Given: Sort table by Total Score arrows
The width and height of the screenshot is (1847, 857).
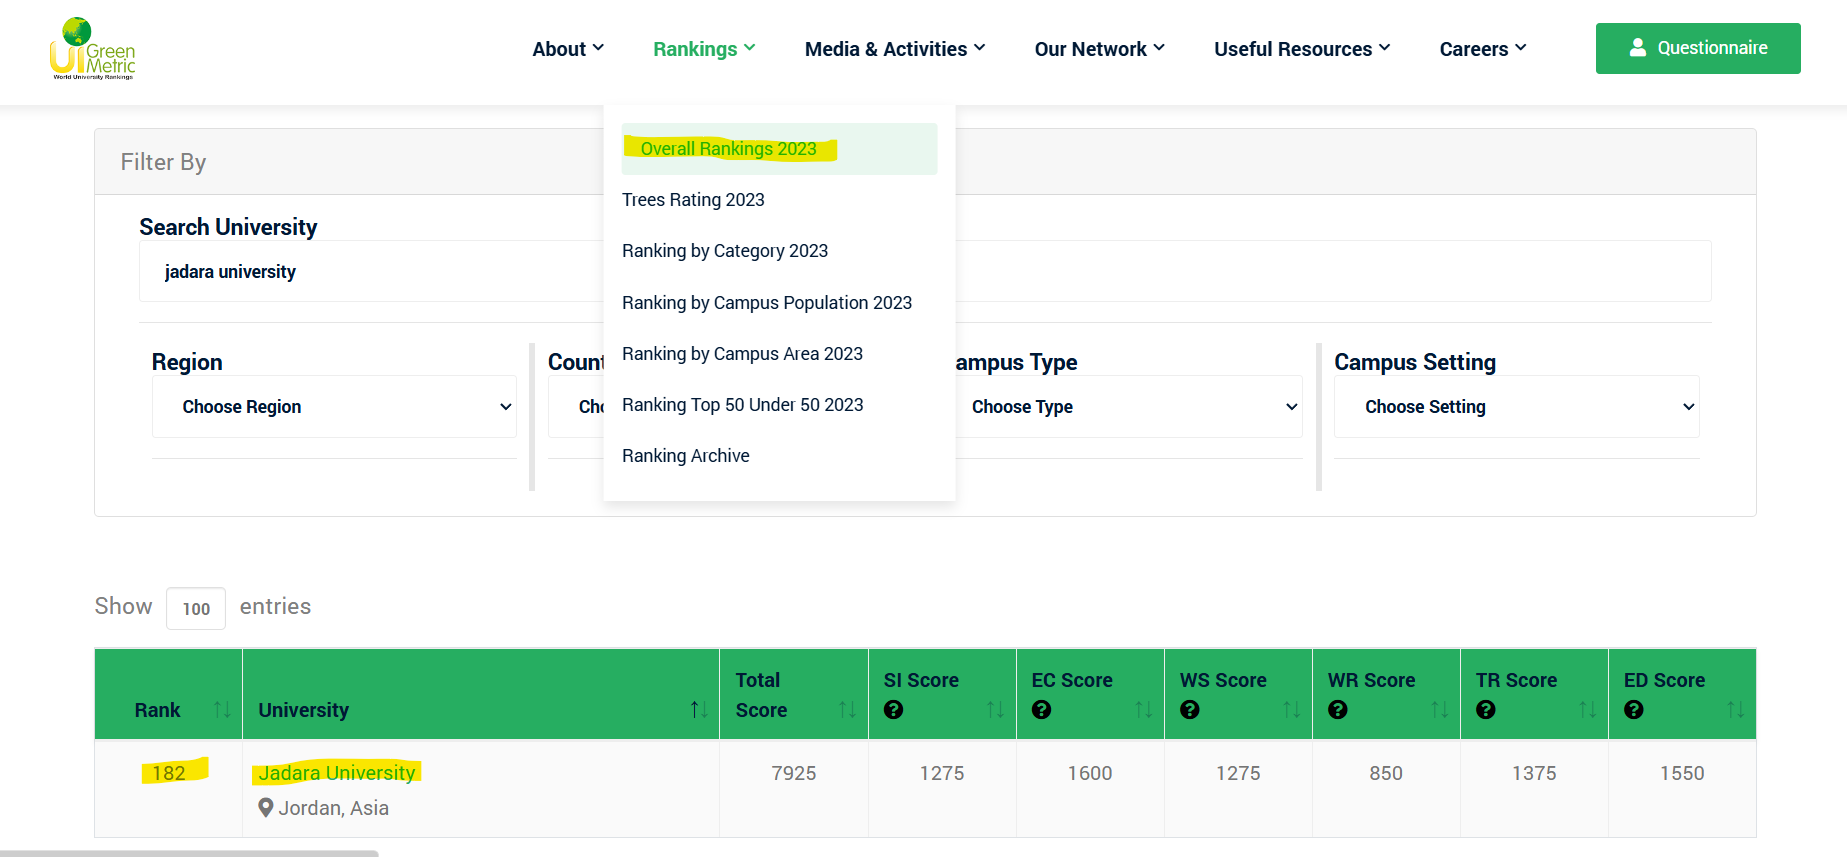Looking at the screenshot, I should pos(847,710).
